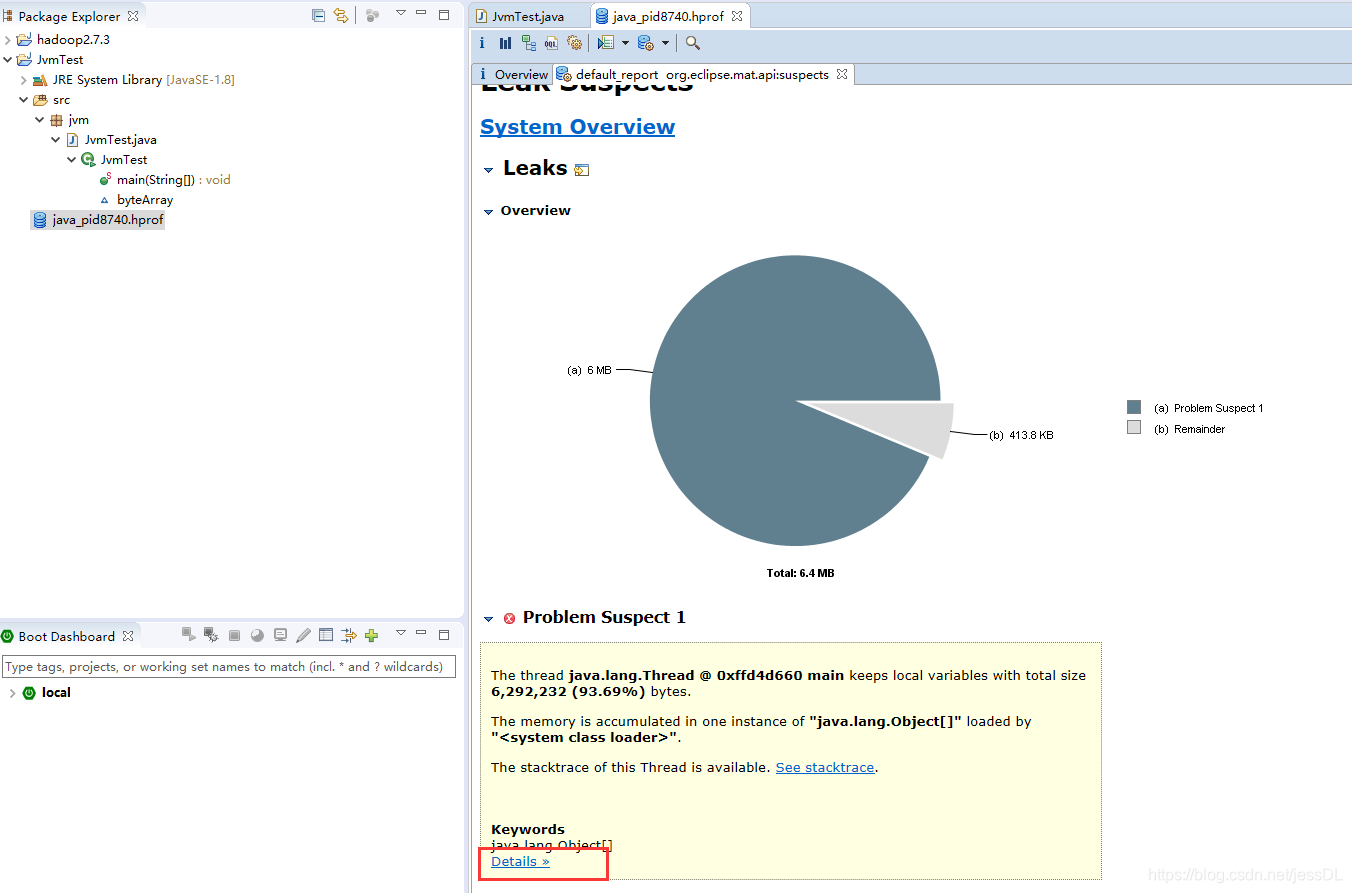Screen dimensions: 1352x893
Task: Click the properties table icon in Boot Dashboard
Action: (326, 635)
